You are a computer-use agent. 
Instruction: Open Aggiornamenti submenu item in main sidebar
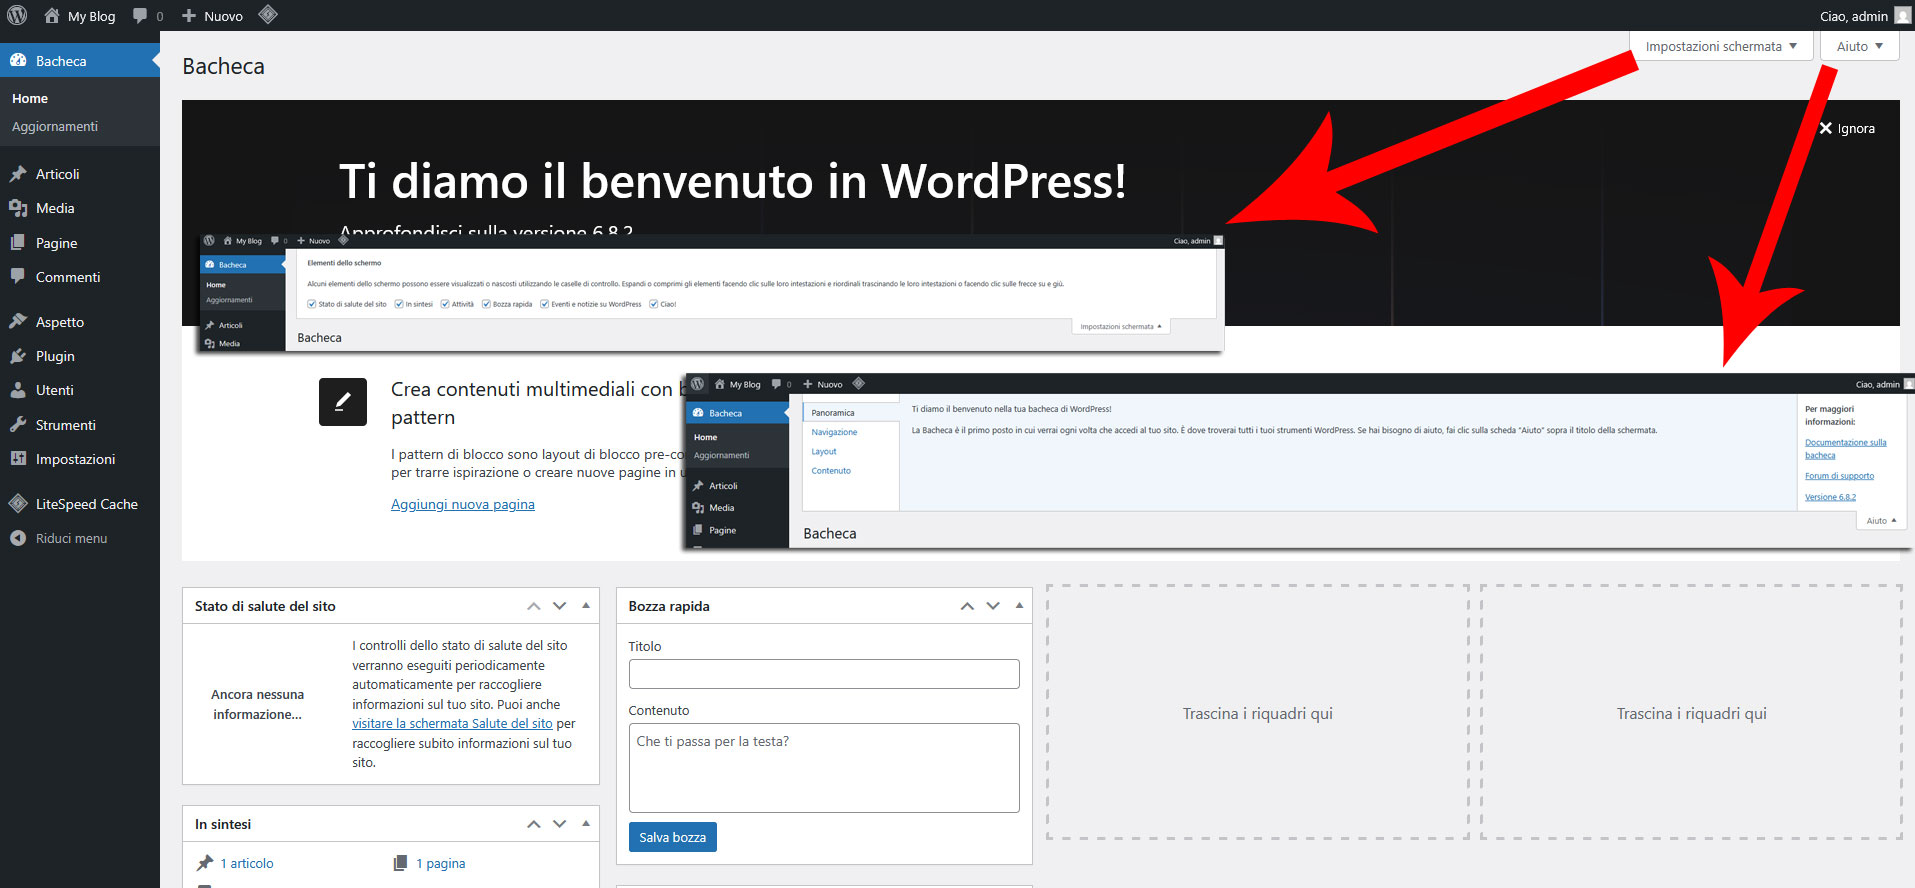point(55,127)
